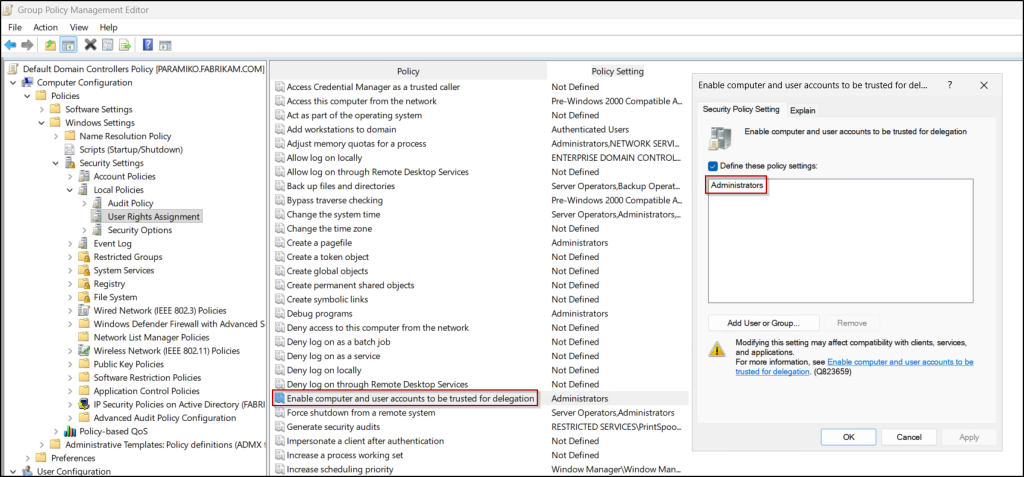1024x477 pixels.
Task: Click the Wired Network (IEEE 802.3) Policies icon
Action: 84,310
